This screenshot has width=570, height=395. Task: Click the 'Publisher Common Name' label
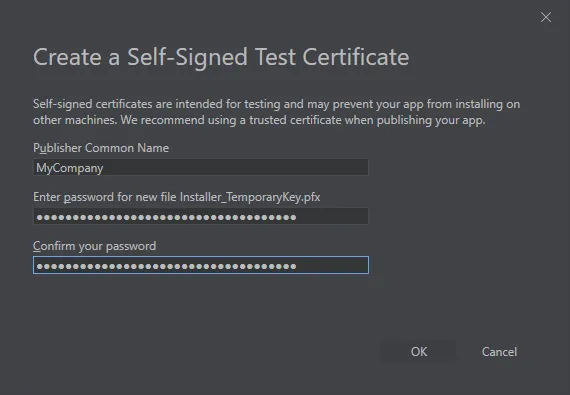[x=101, y=148]
